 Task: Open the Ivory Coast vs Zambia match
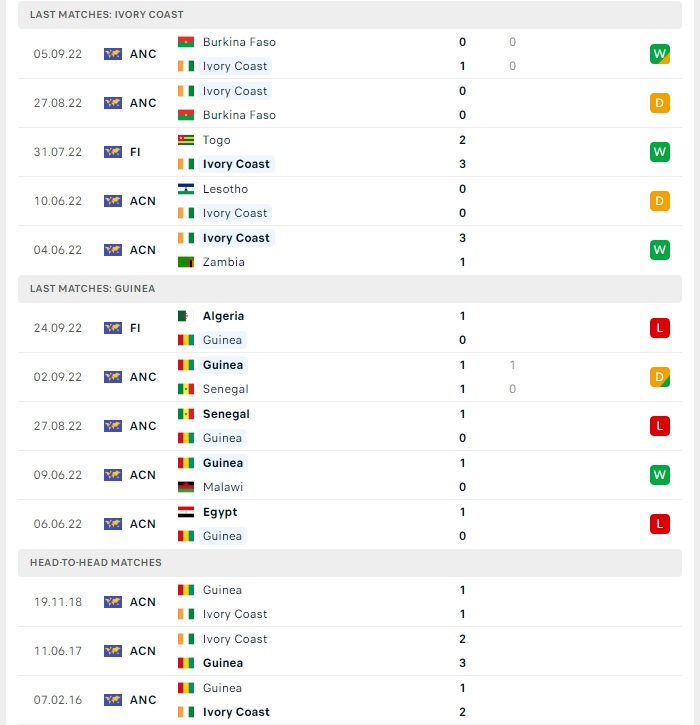point(350,250)
